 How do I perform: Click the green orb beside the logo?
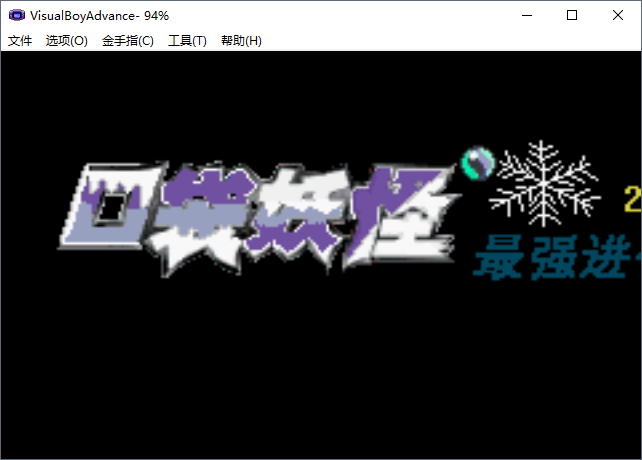pyautogui.click(x=478, y=163)
